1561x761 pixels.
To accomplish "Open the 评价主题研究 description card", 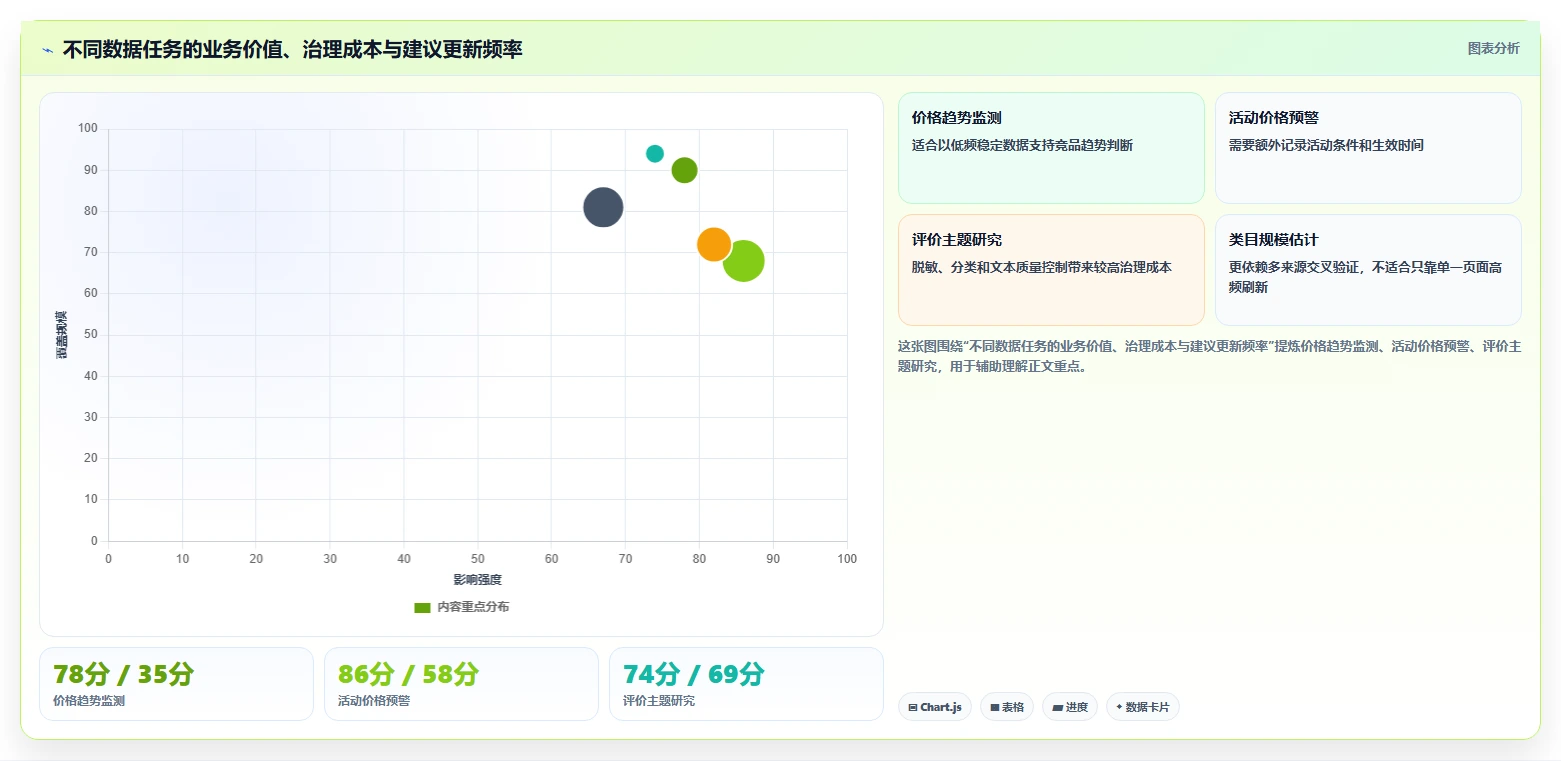I will [1051, 270].
